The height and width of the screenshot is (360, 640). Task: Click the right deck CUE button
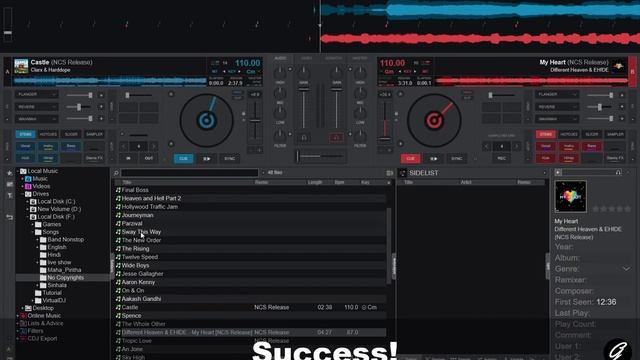410,158
